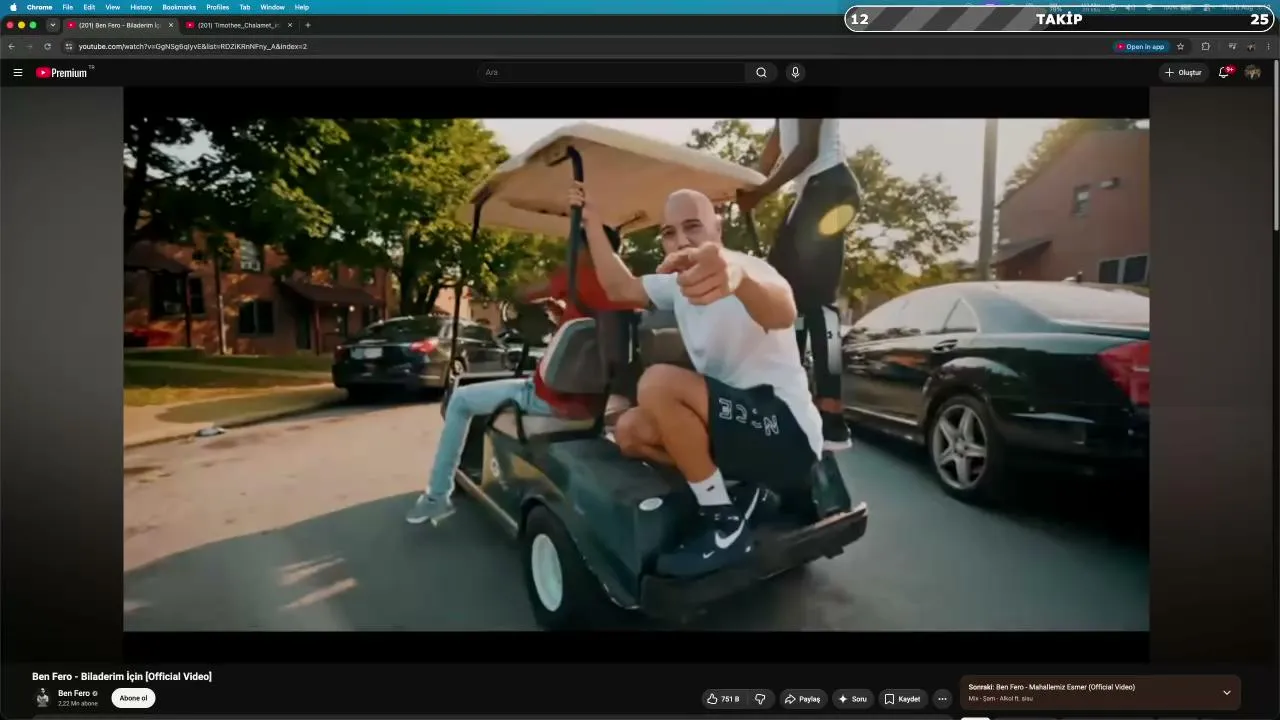This screenshot has height=720, width=1280.
Task: Like the video (751 B)
Action: [x=723, y=699]
